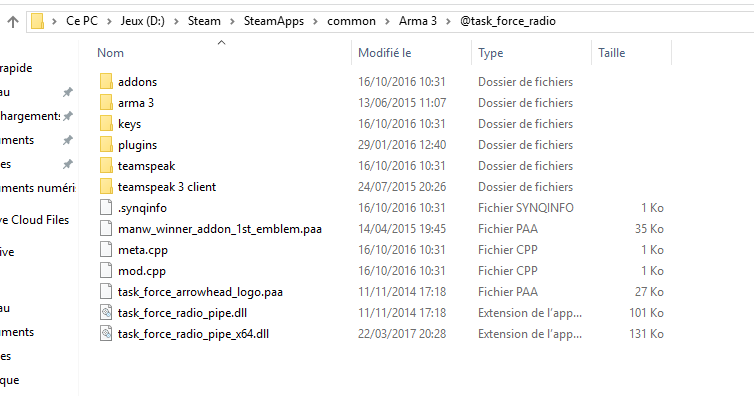
Task: Click the Up arrow navigation icon
Action: pyautogui.click(x=13, y=22)
